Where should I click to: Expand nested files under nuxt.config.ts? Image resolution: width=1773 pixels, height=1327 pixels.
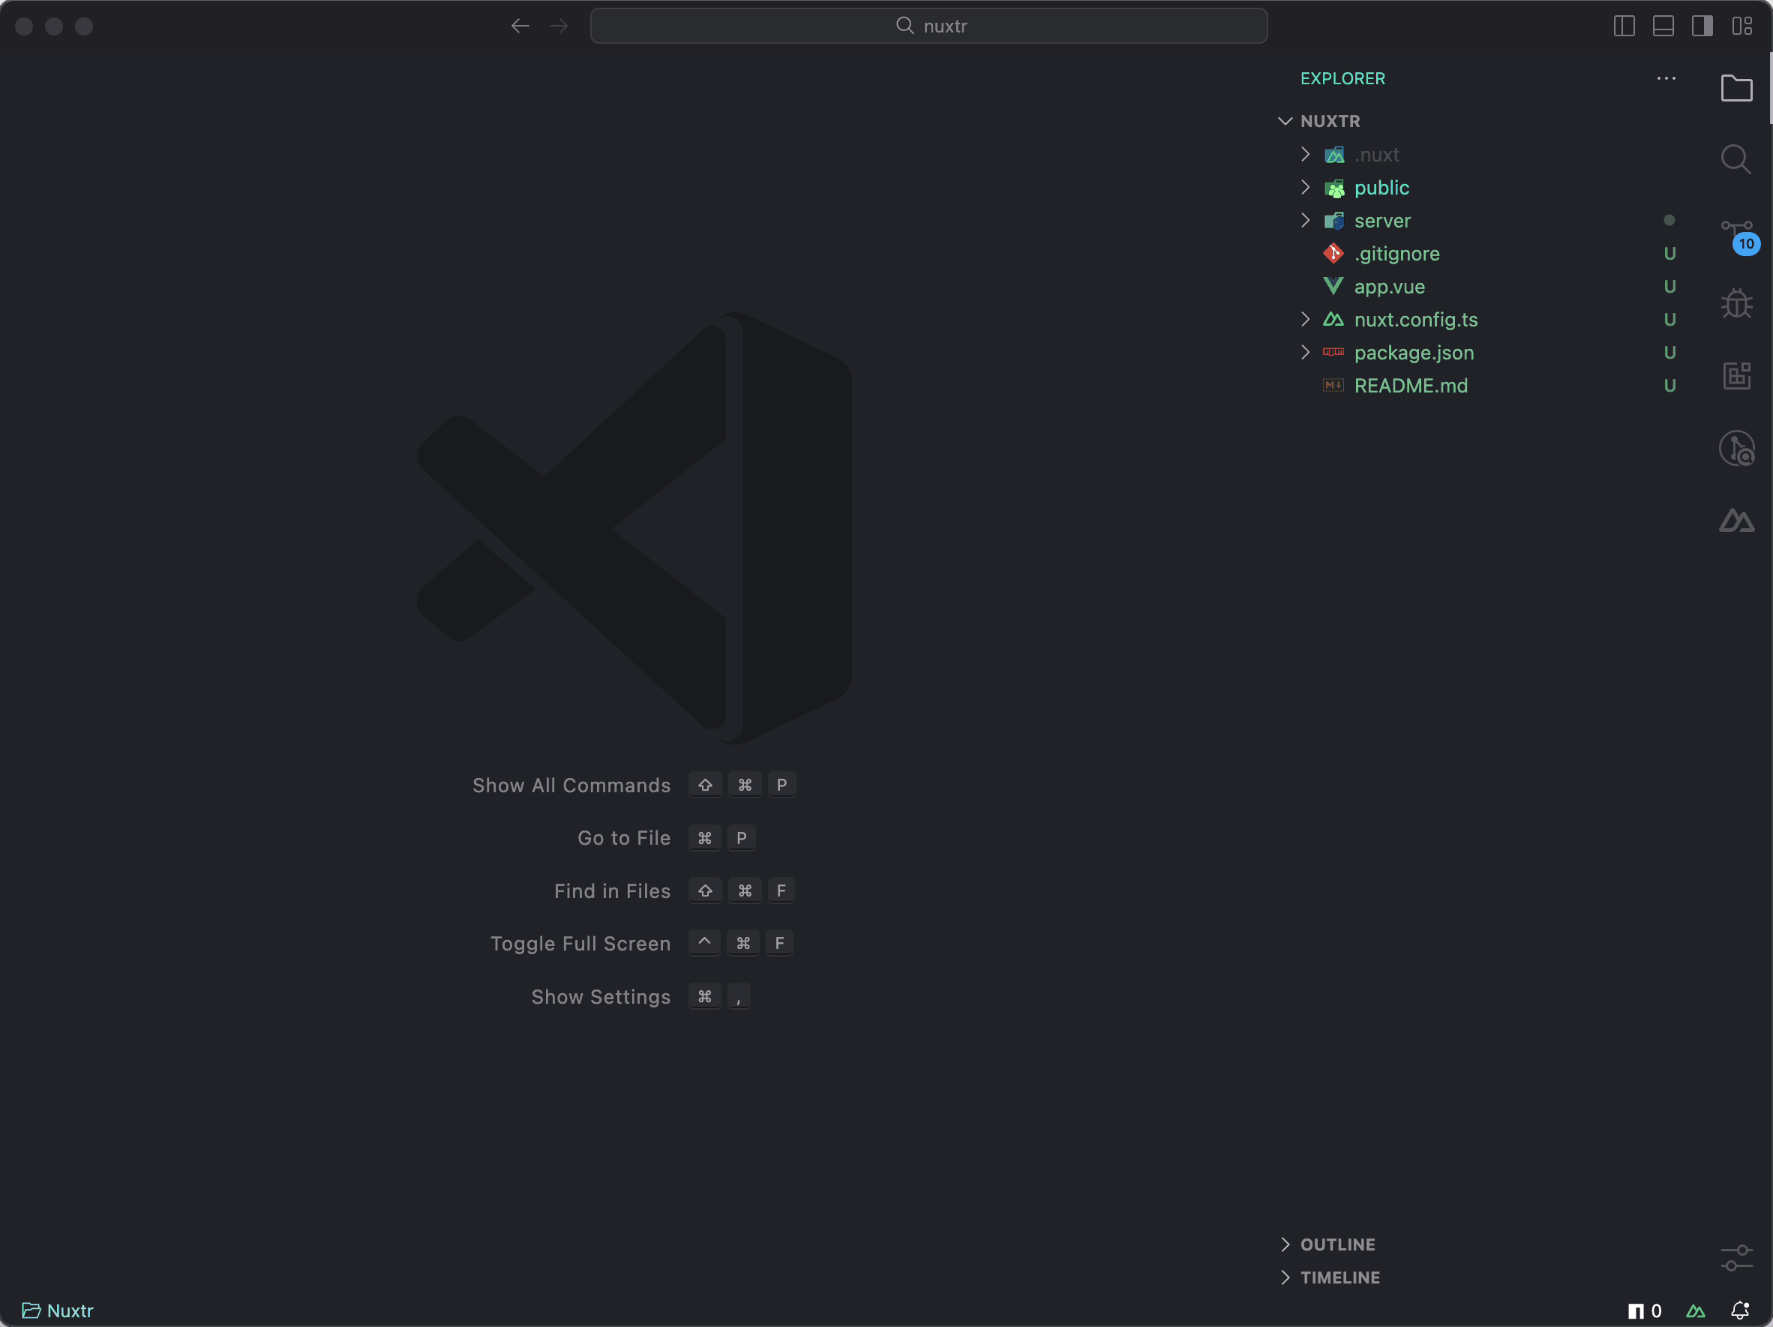click(x=1305, y=319)
